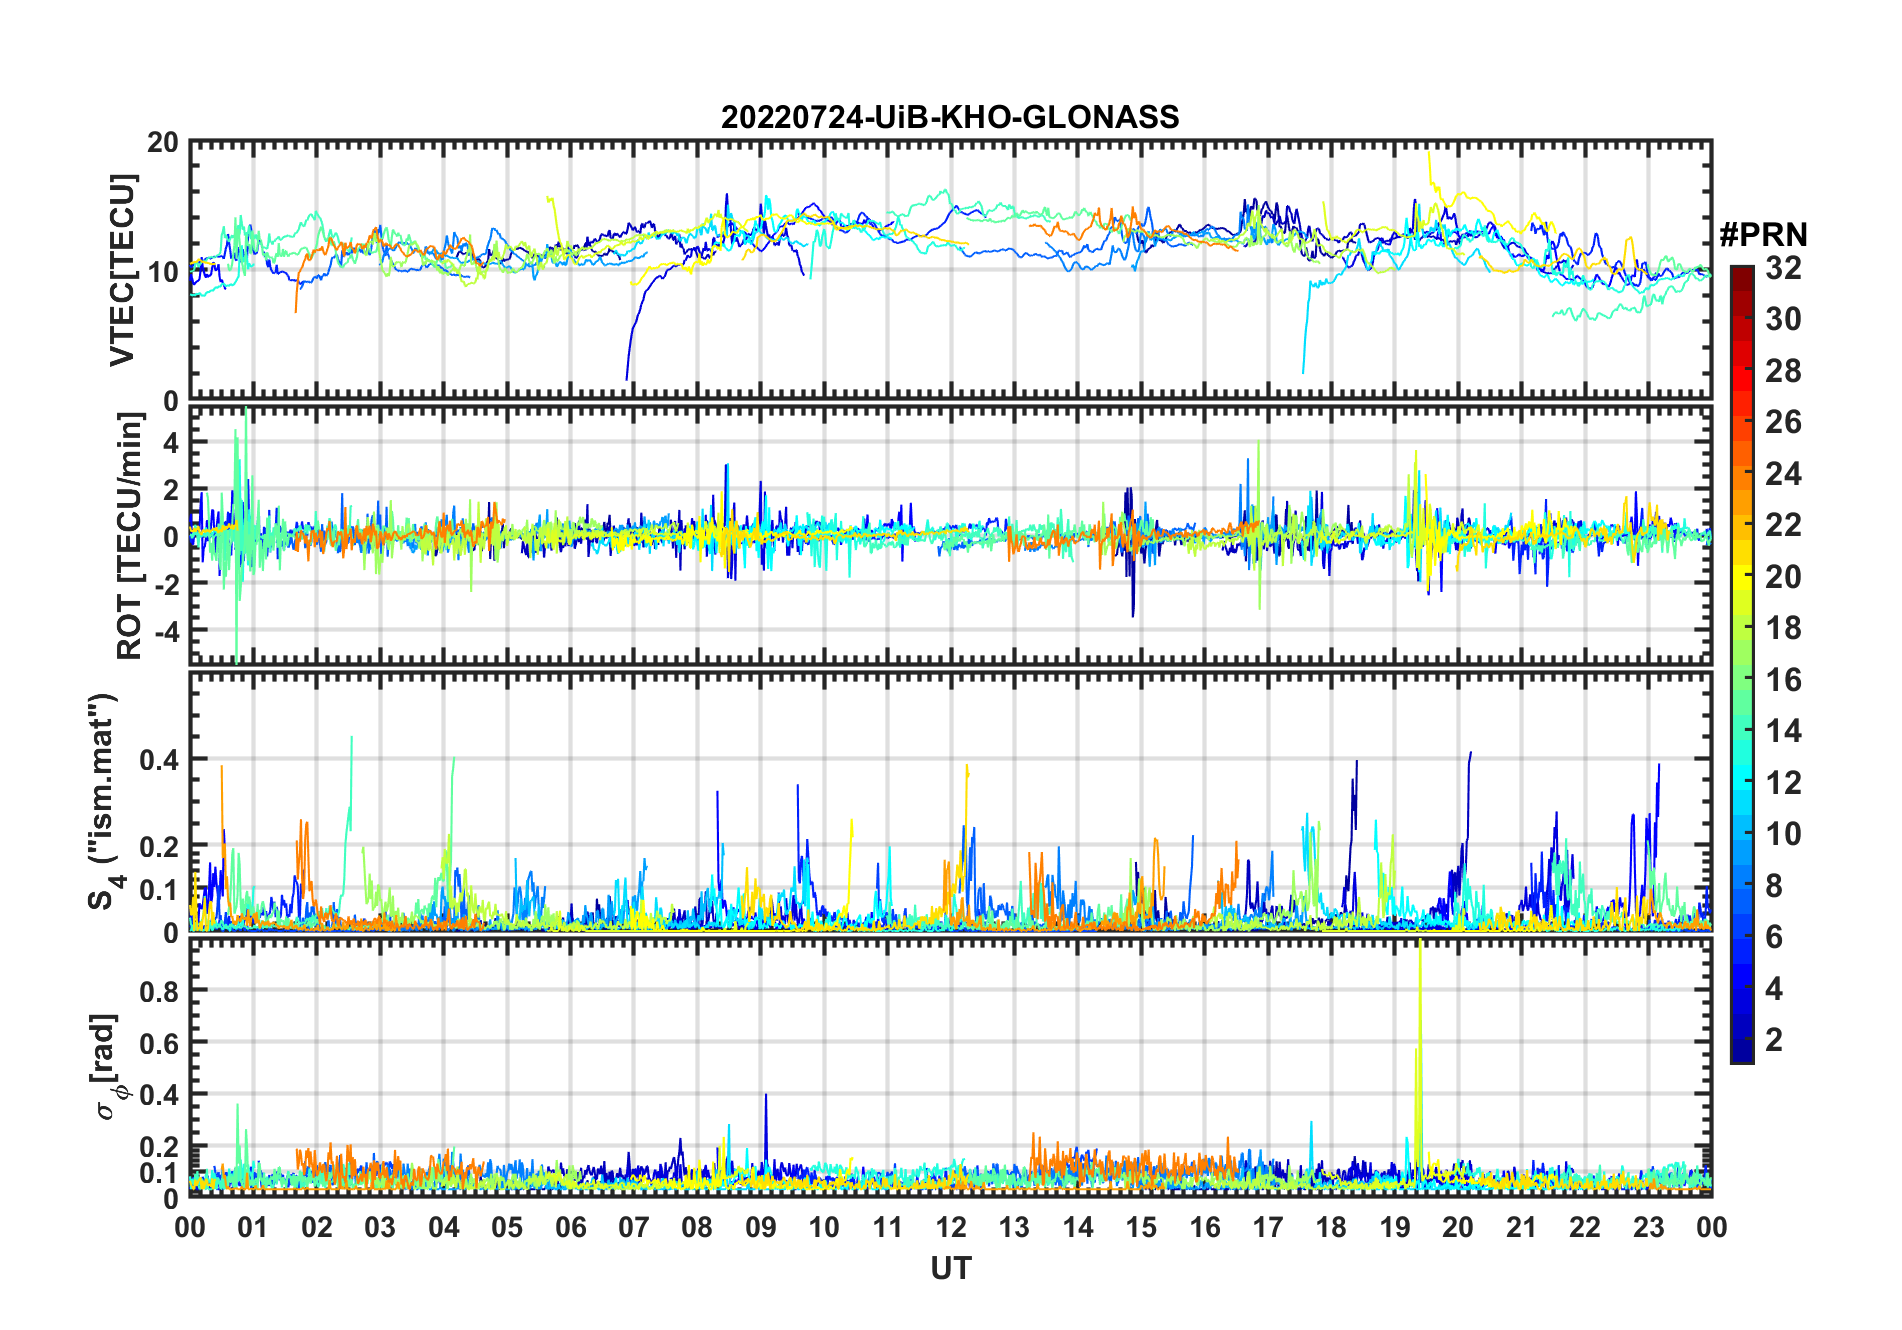Viewport: 1902px width, 1330px height.
Task: Select the 0.4 tick on sigma-phi axis
Action: coord(159,1094)
